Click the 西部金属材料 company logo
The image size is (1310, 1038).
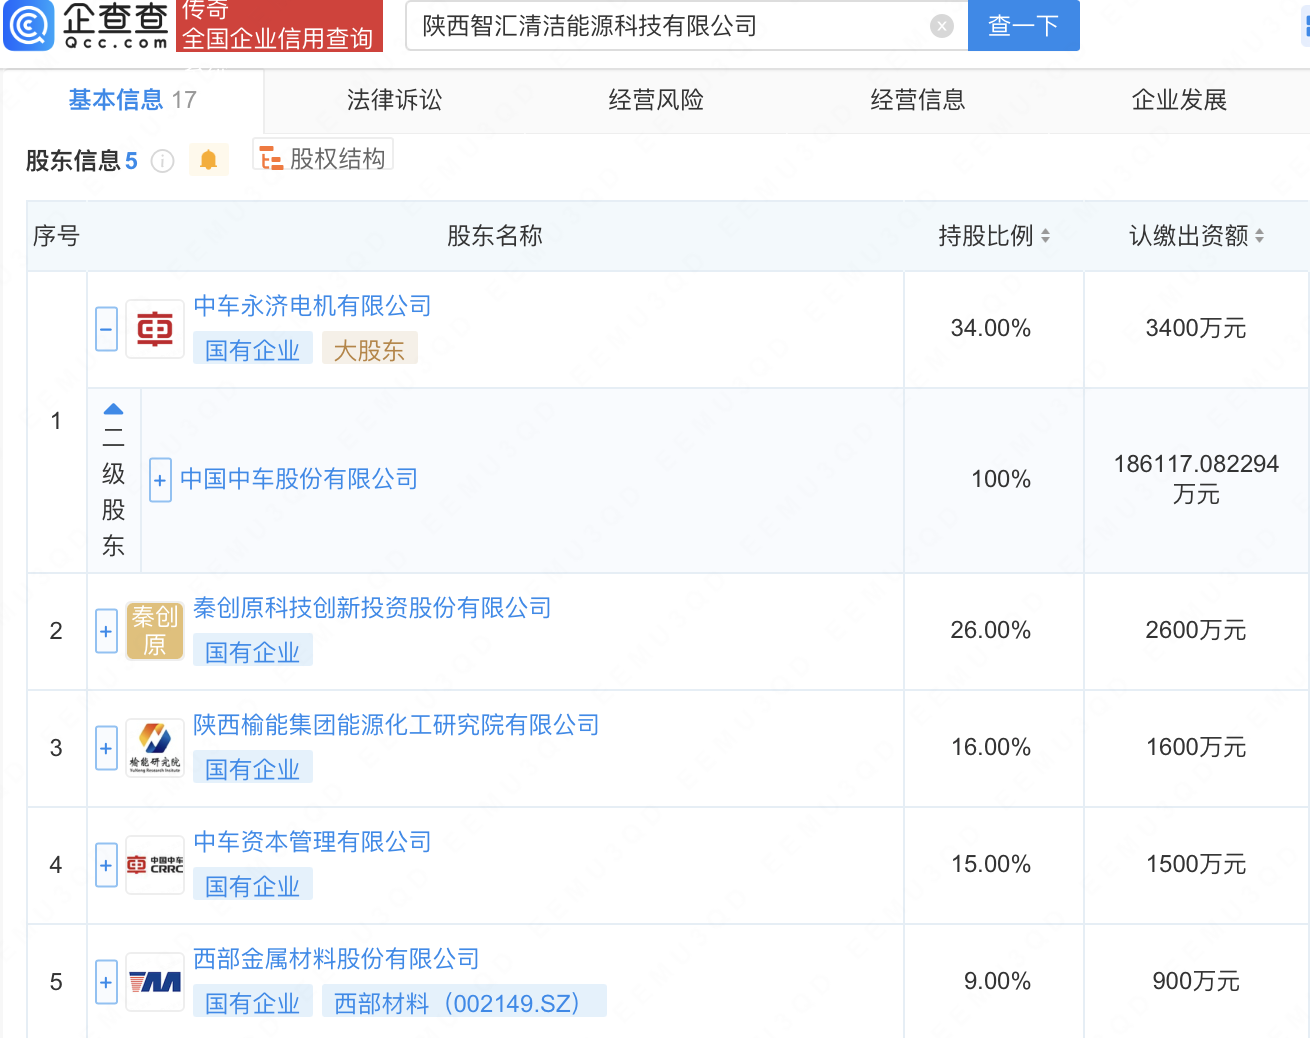pos(155,982)
